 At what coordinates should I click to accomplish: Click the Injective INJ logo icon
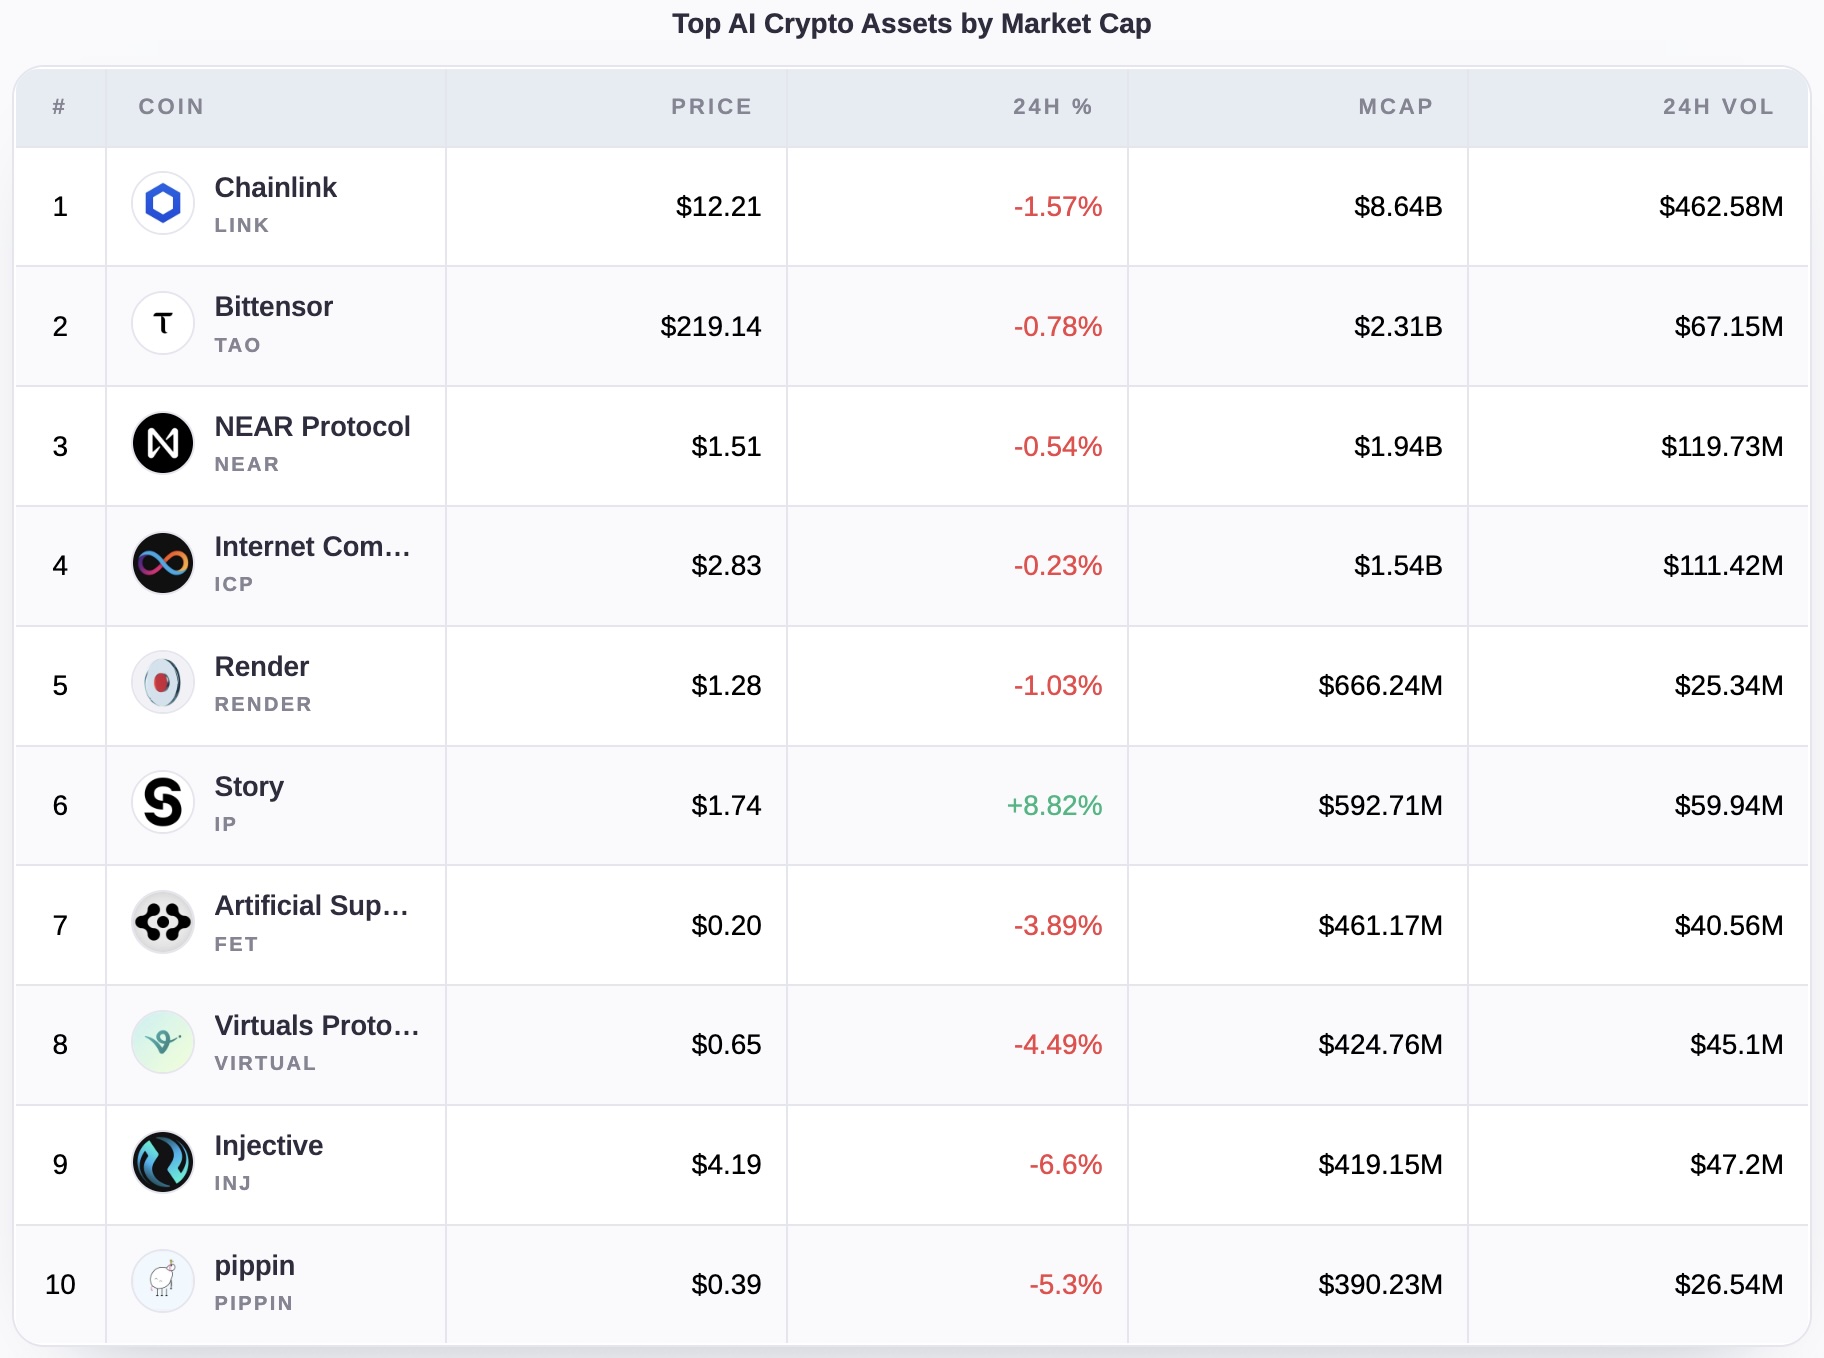163,1162
